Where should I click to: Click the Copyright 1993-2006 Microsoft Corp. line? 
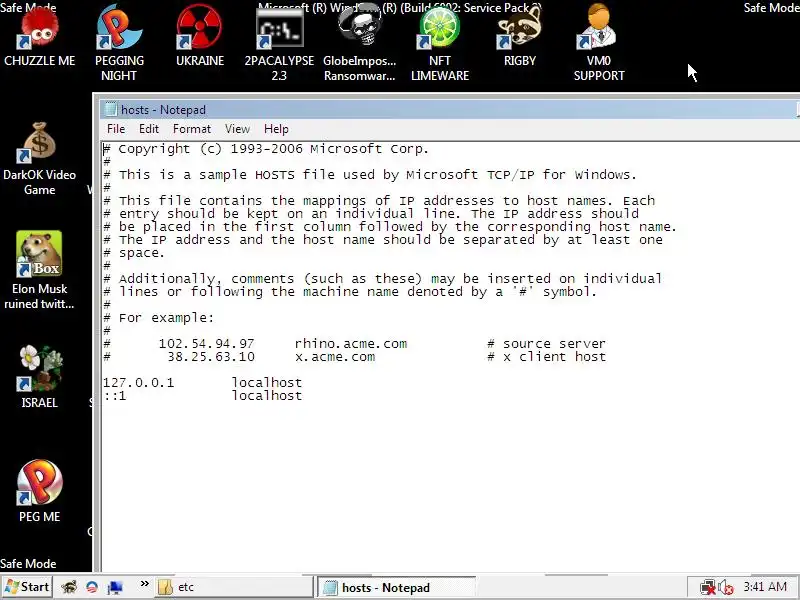[266, 149]
